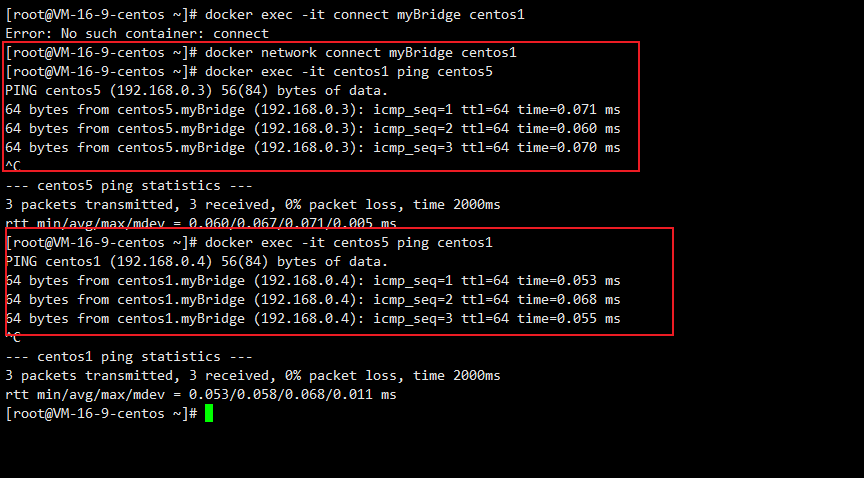Click the '--- centos1 ping statistics ---' header
The image size is (864, 478).
(128, 356)
